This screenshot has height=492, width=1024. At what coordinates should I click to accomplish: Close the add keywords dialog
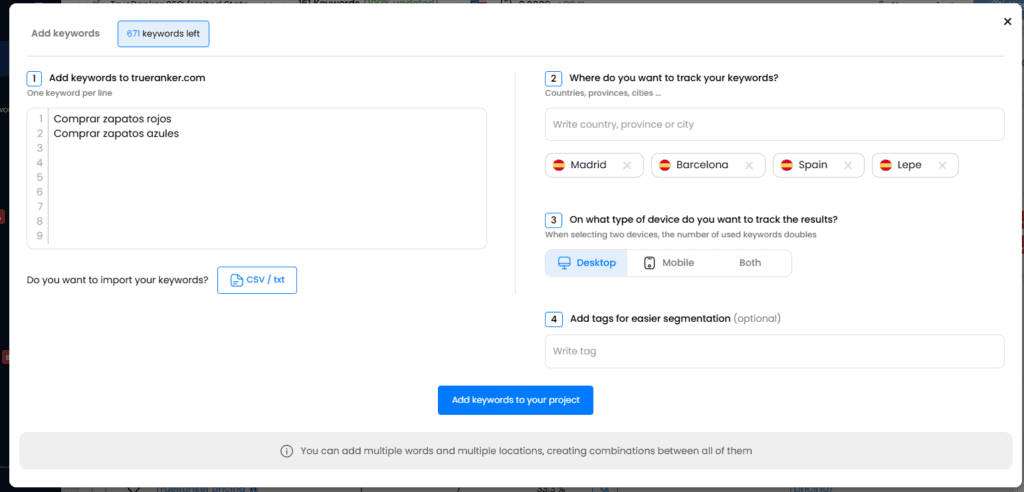1006,22
